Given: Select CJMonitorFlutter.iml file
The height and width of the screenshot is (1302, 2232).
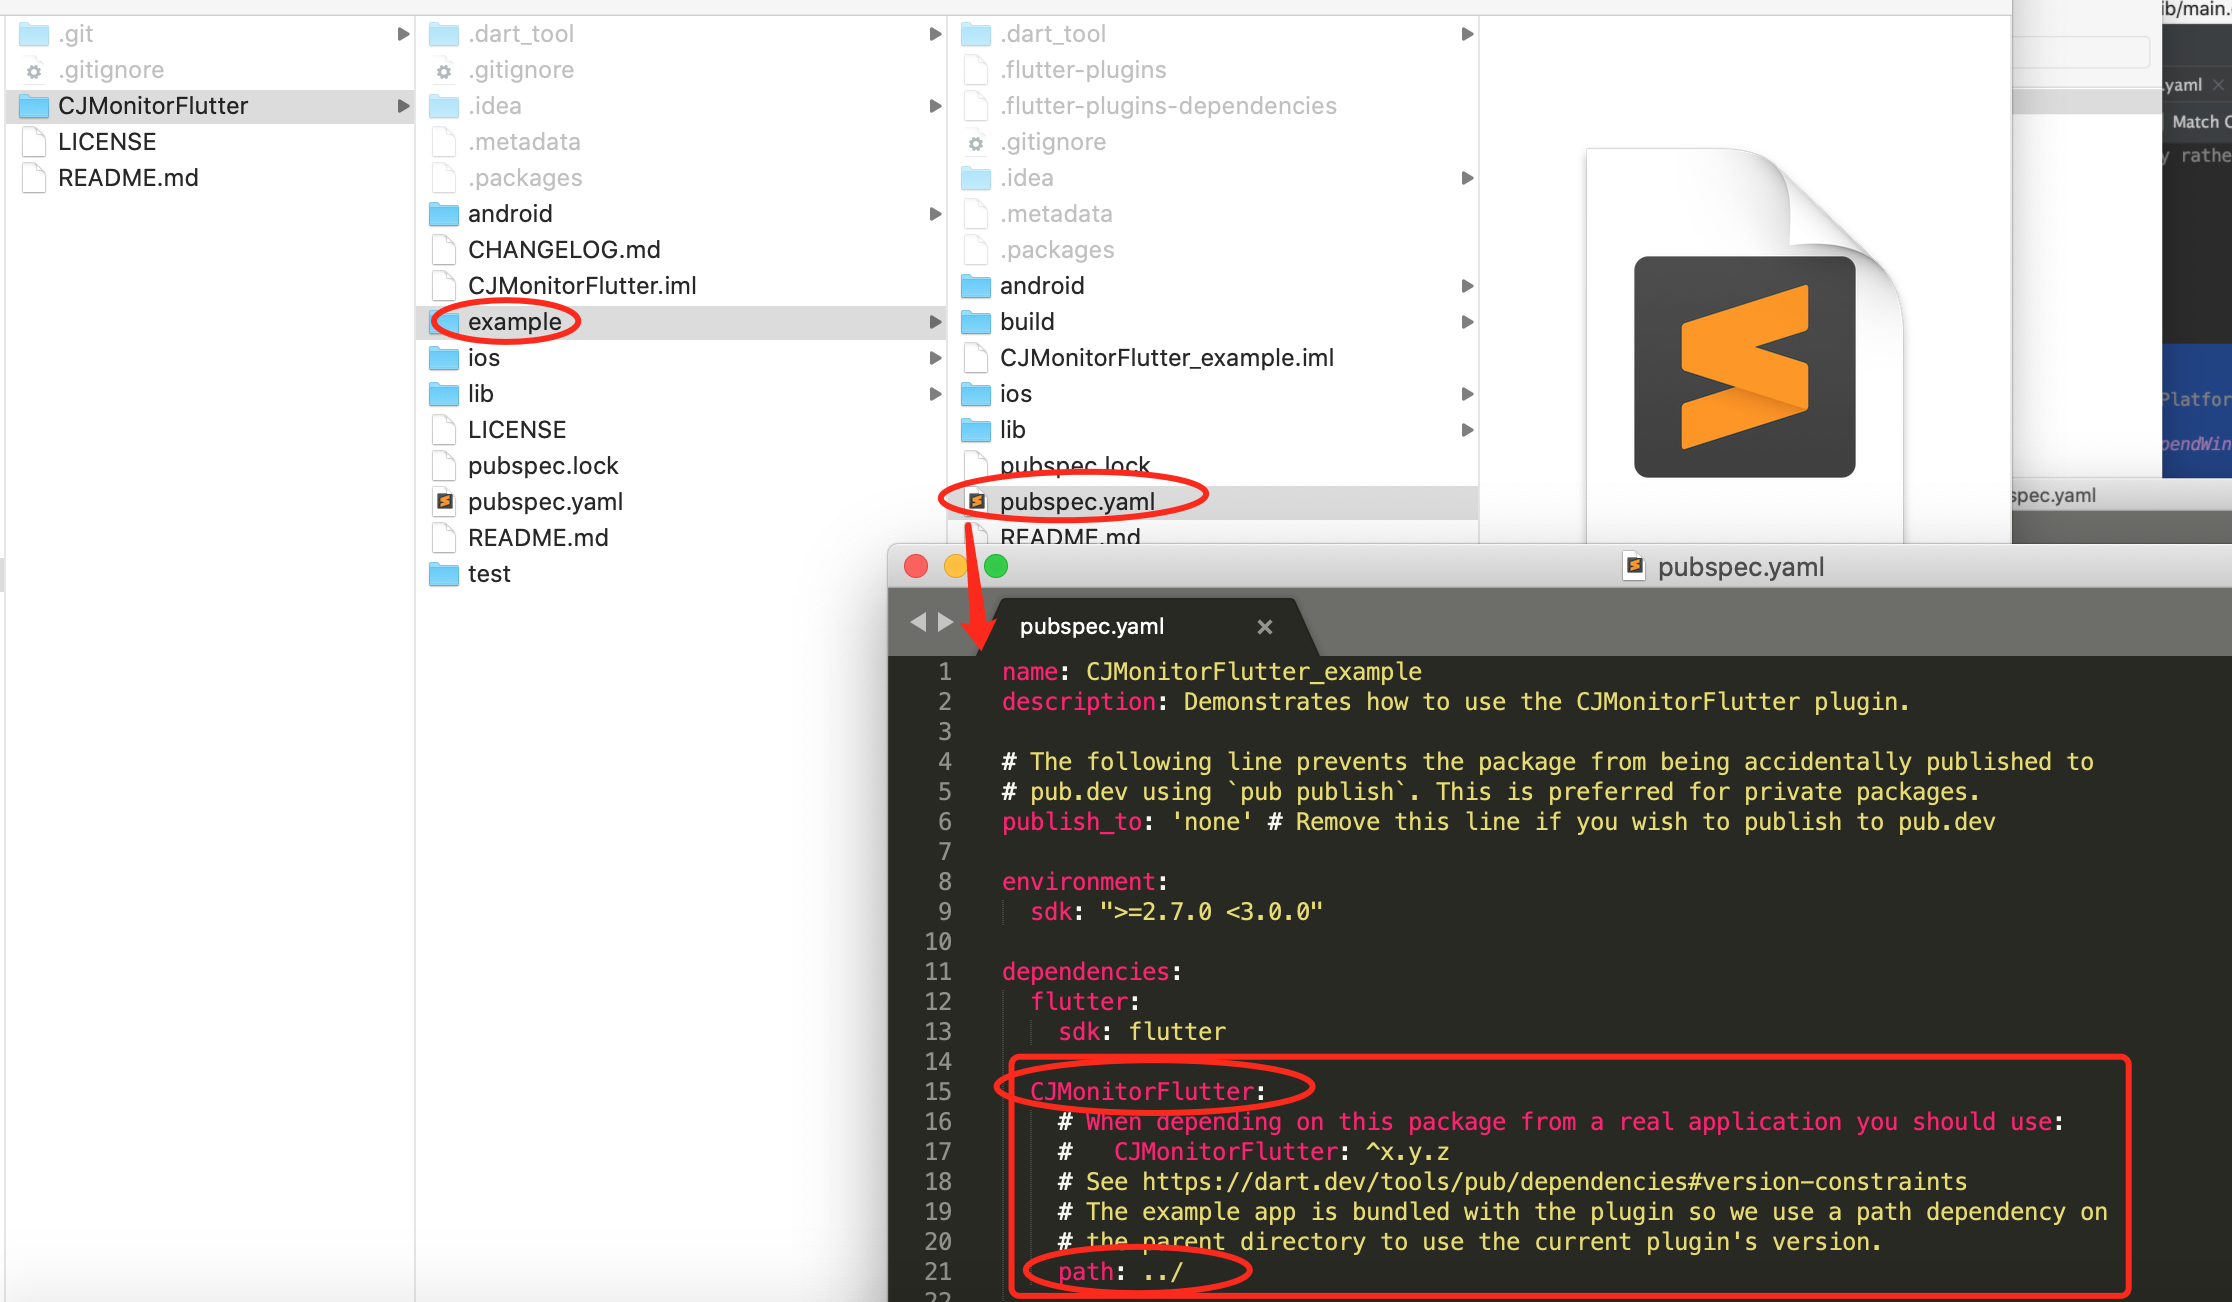Looking at the screenshot, I should click(582, 286).
